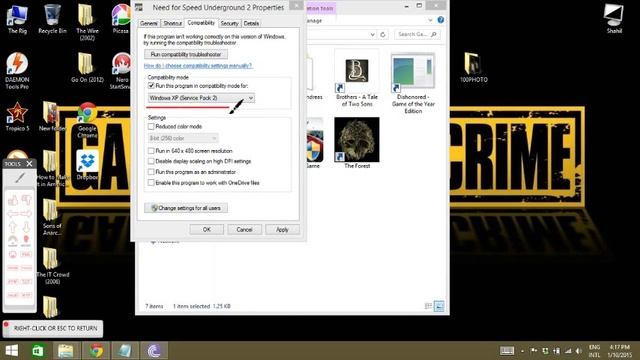Viewport: 640px width, 360px height.
Task: Select the pen tool in Tools panel
Action: [20, 178]
